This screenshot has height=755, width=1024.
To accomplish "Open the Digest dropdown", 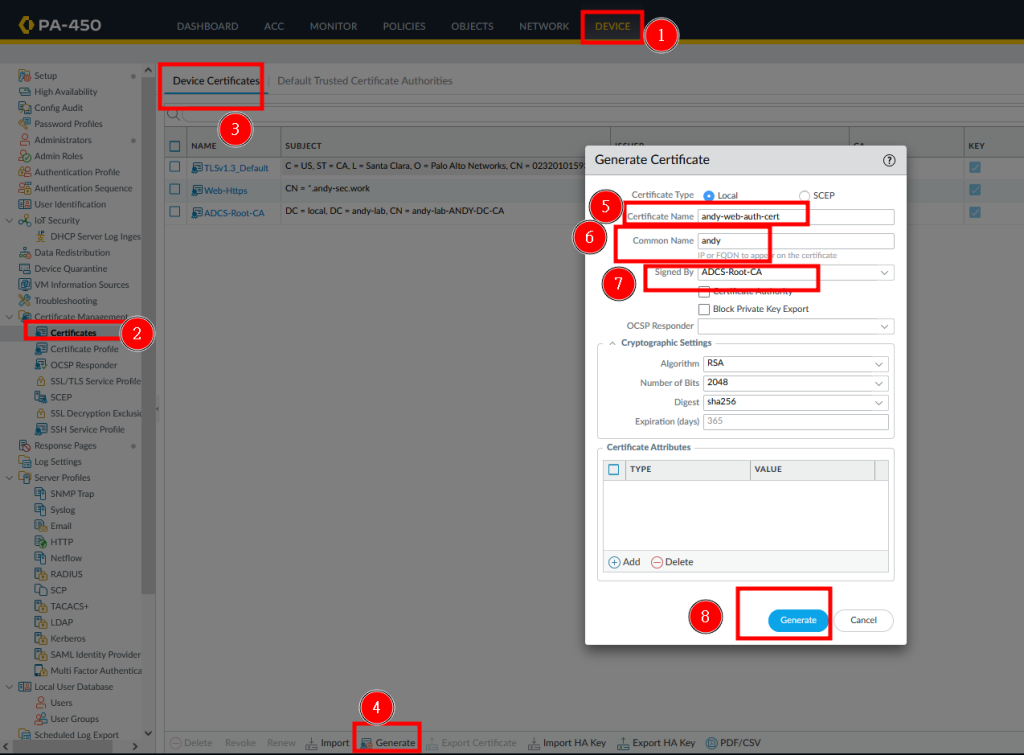I will [x=879, y=403].
